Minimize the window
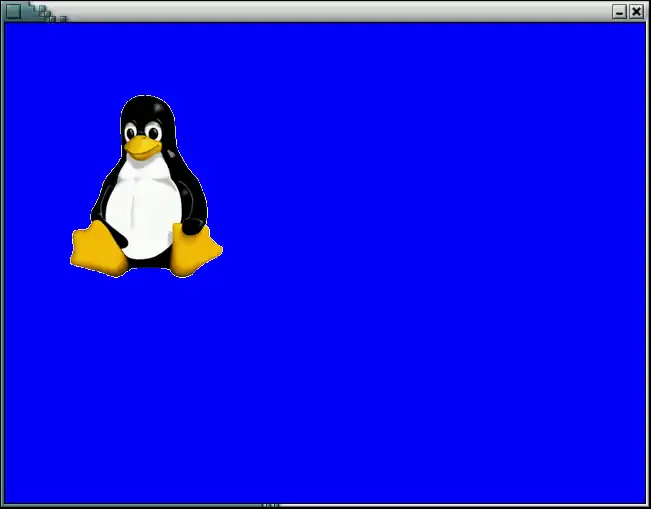651x509 pixels. click(x=619, y=12)
